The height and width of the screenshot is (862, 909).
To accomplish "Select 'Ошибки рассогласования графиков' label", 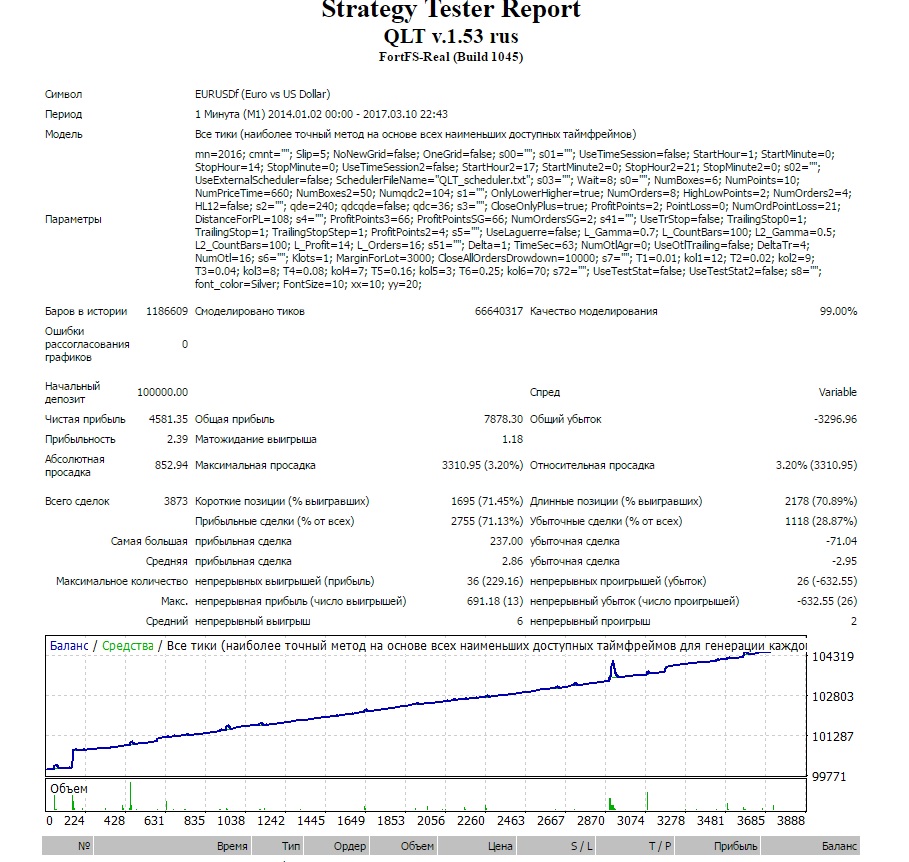I will coord(88,344).
